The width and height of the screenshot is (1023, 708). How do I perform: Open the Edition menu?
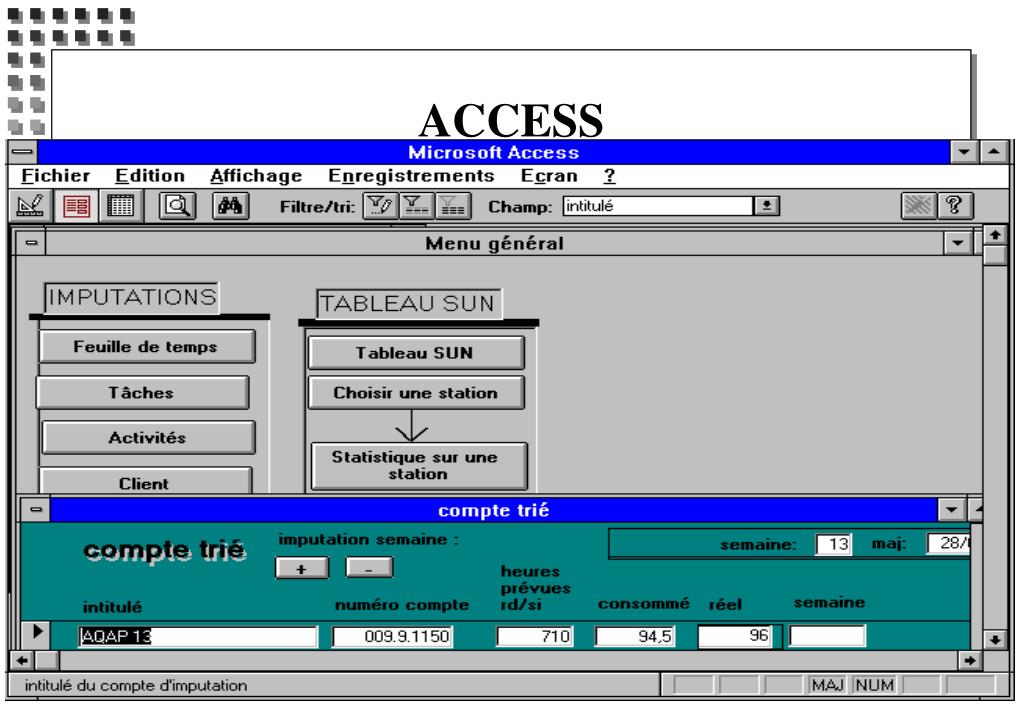coord(150,176)
